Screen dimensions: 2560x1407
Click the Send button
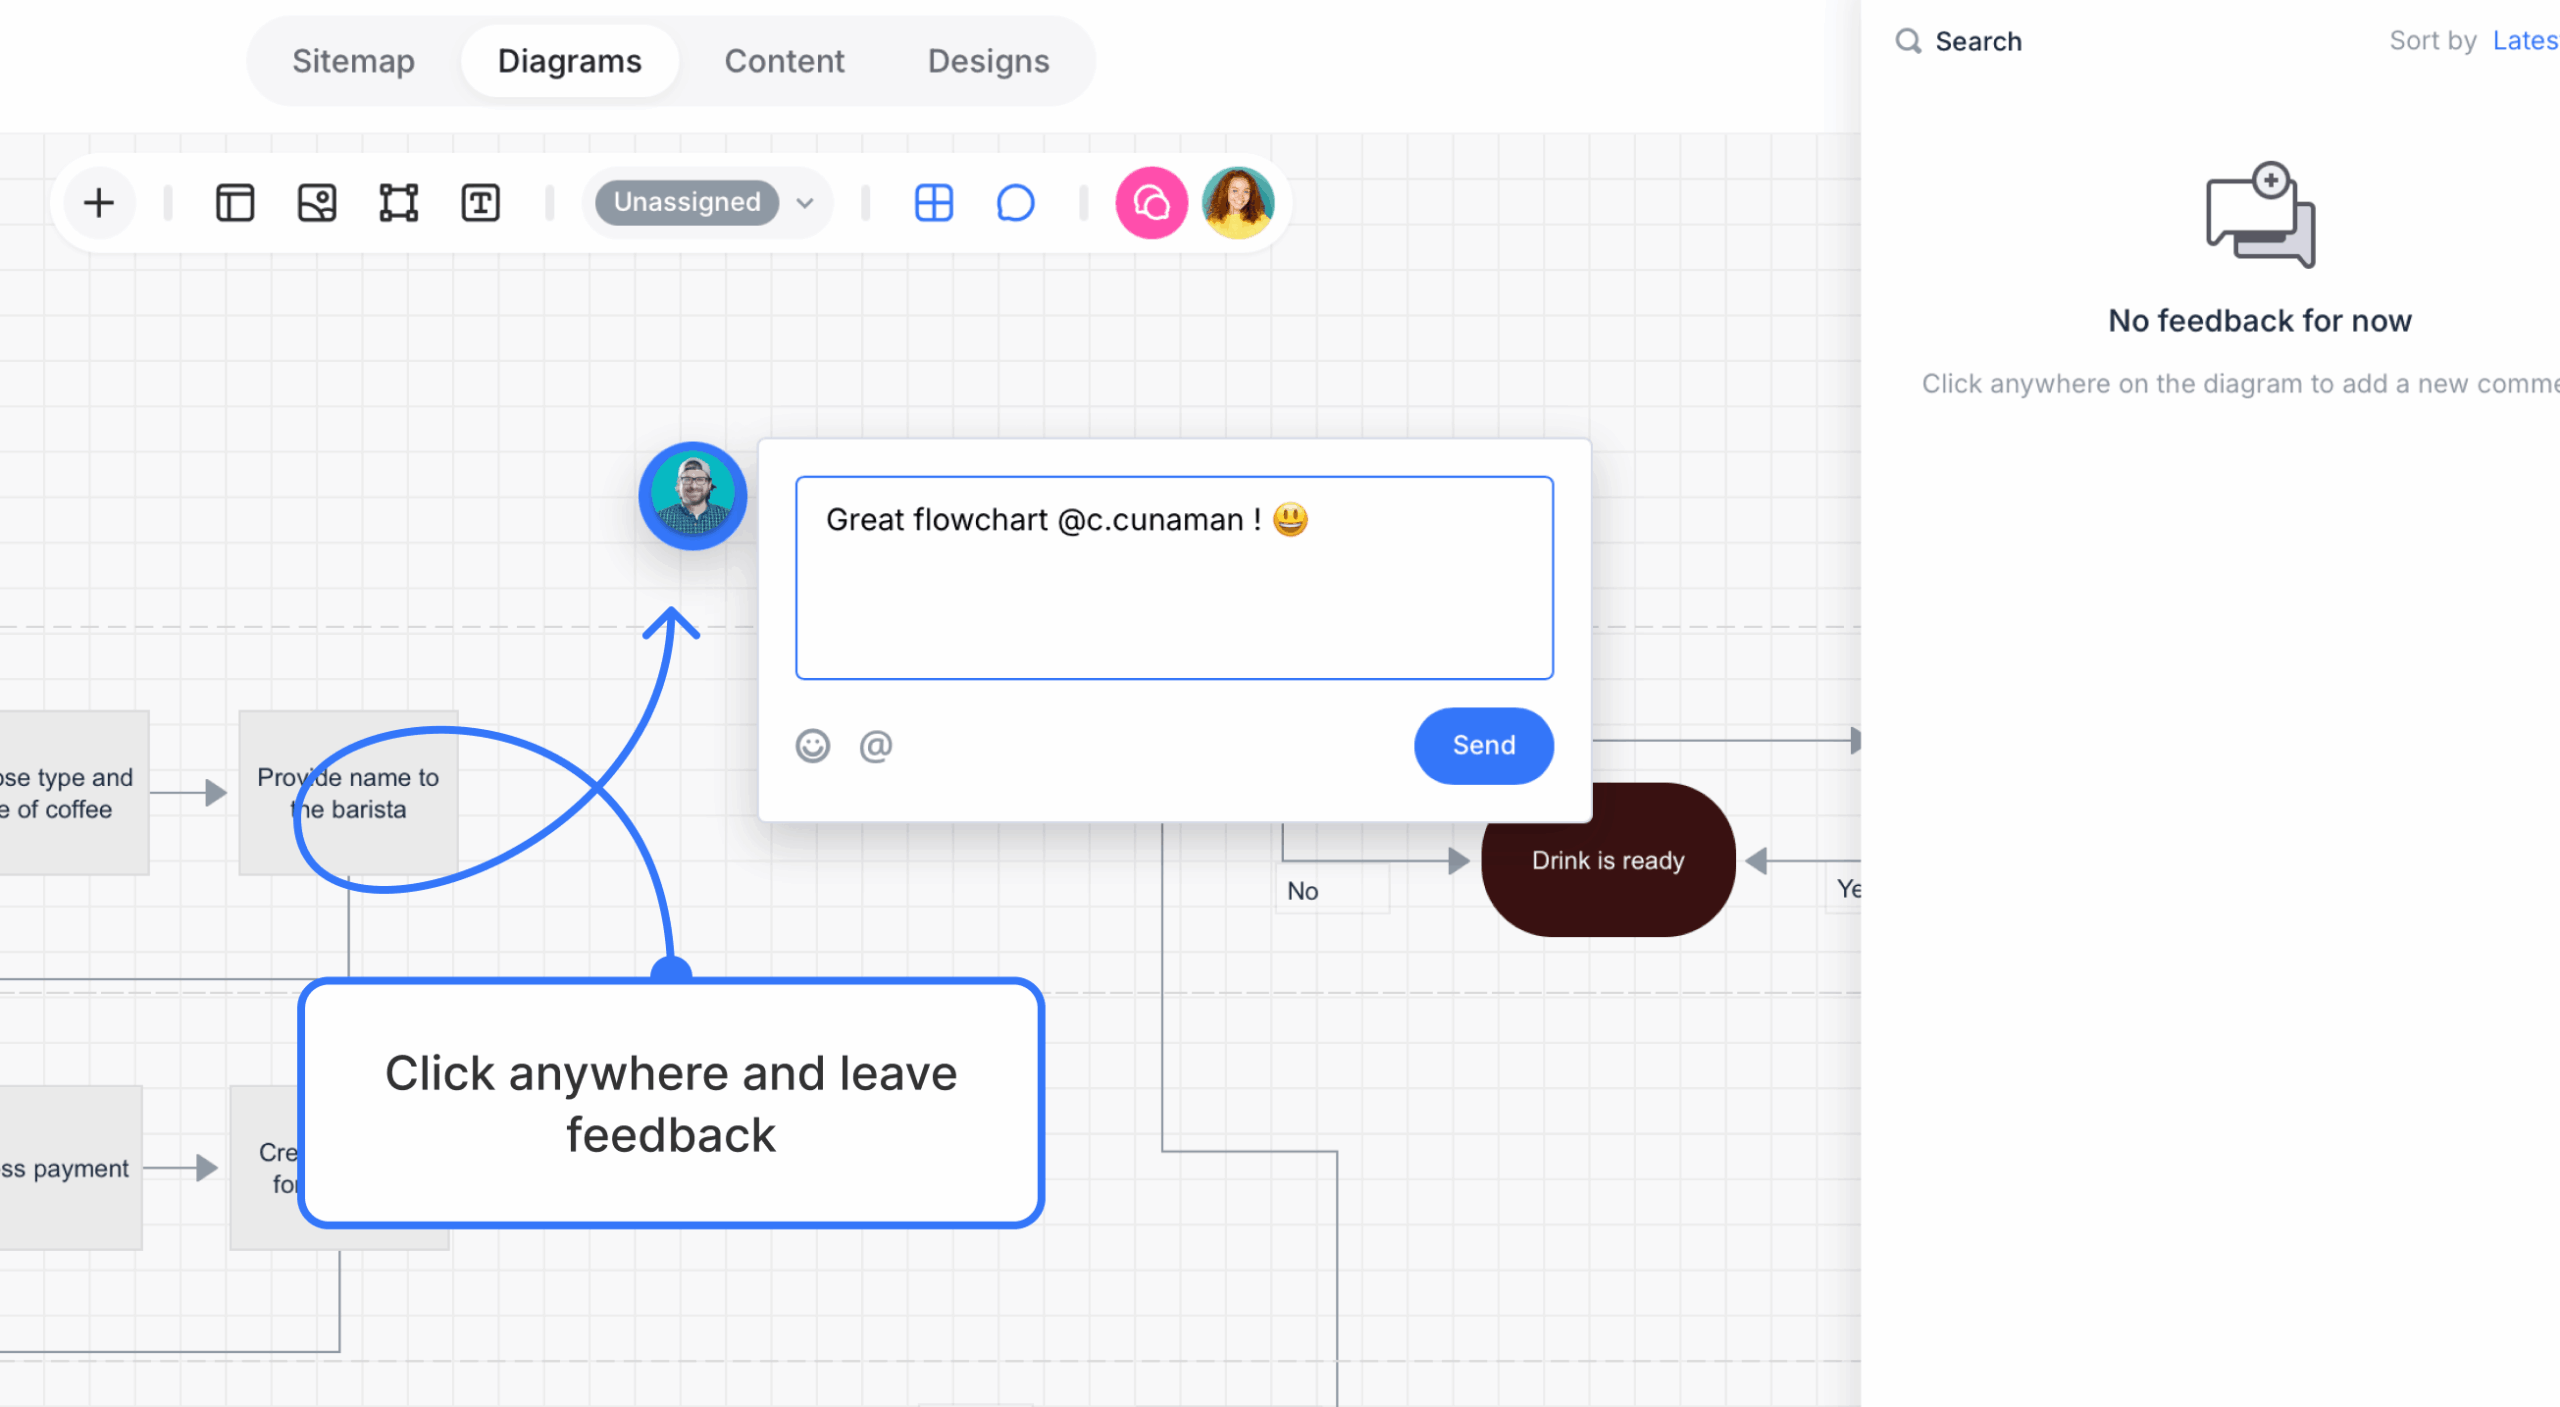(1483, 745)
